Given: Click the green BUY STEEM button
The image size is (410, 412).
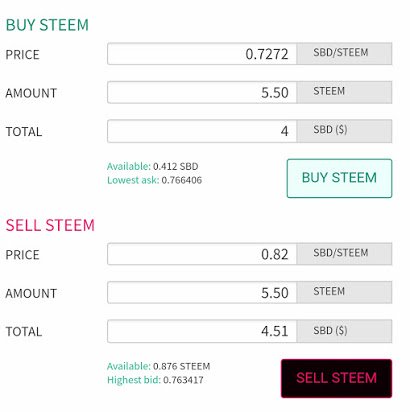Looking at the screenshot, I should (x=339, y=178).
